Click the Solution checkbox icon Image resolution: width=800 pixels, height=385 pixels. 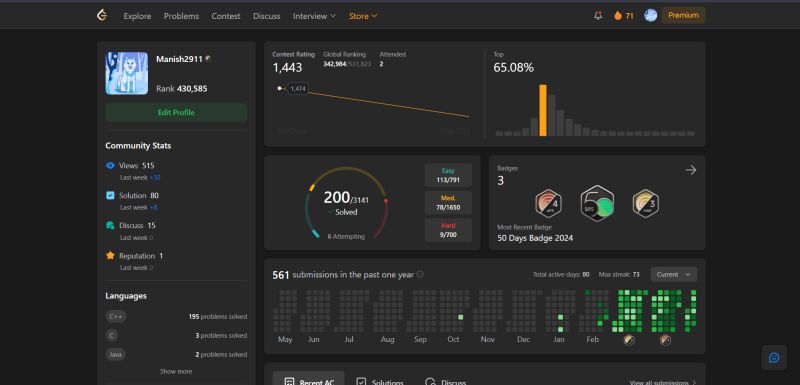click(110, 195)
